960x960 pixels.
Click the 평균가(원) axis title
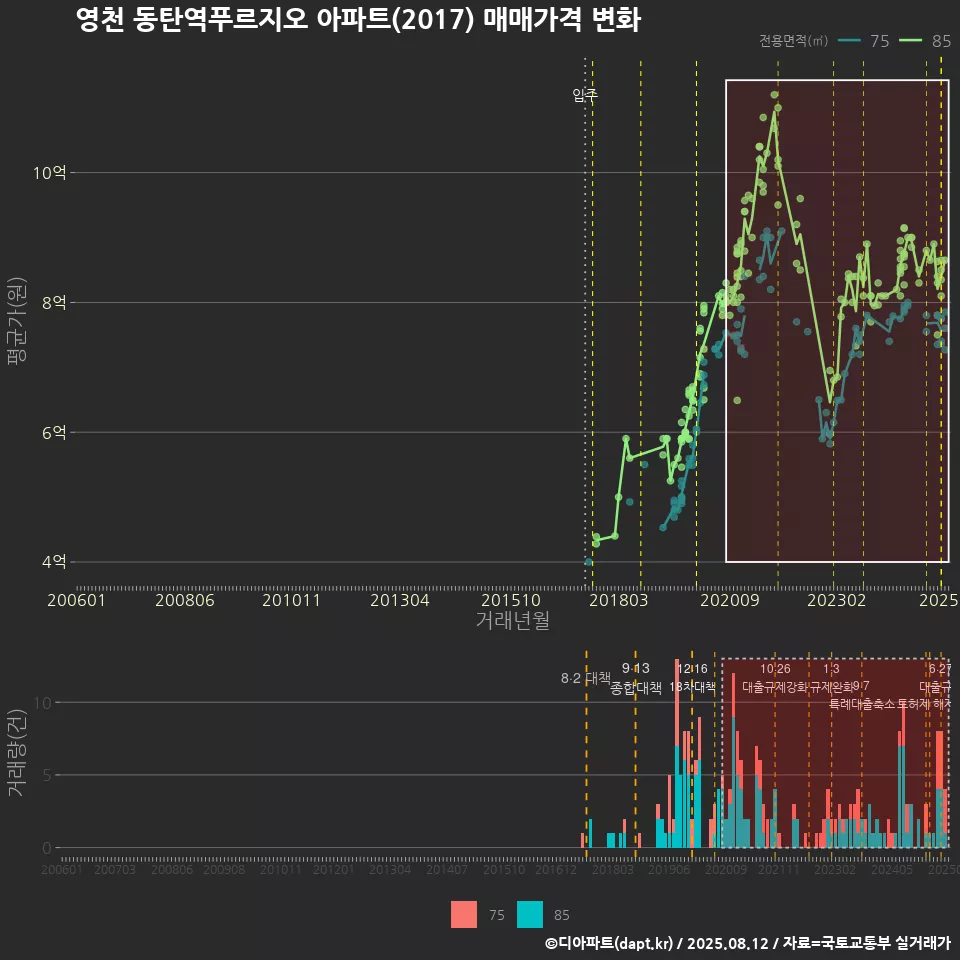17,321
